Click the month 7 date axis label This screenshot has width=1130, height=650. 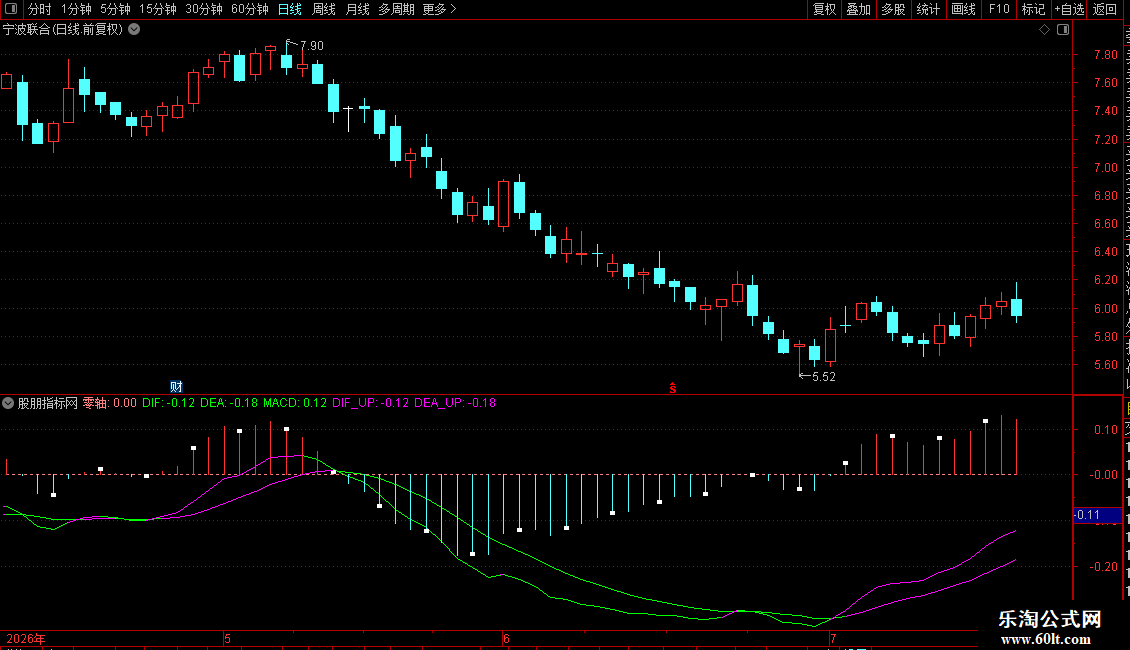(x=832, y=638)
